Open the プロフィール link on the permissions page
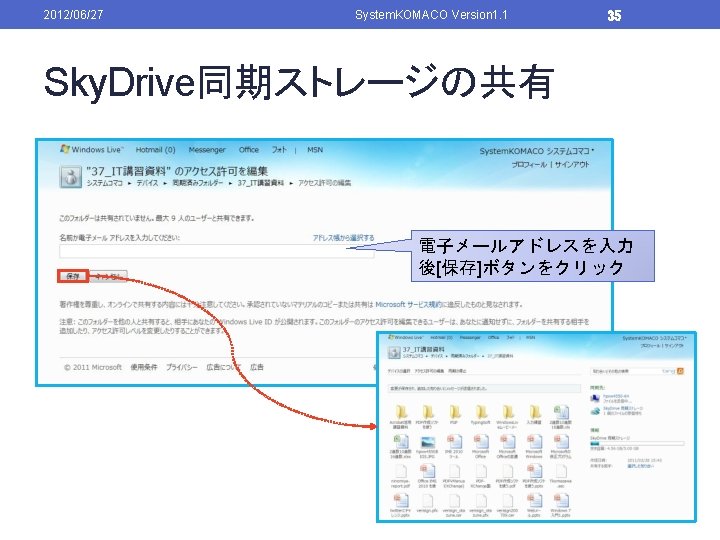This screenshot has height=540, width=720. click(529, 164)
